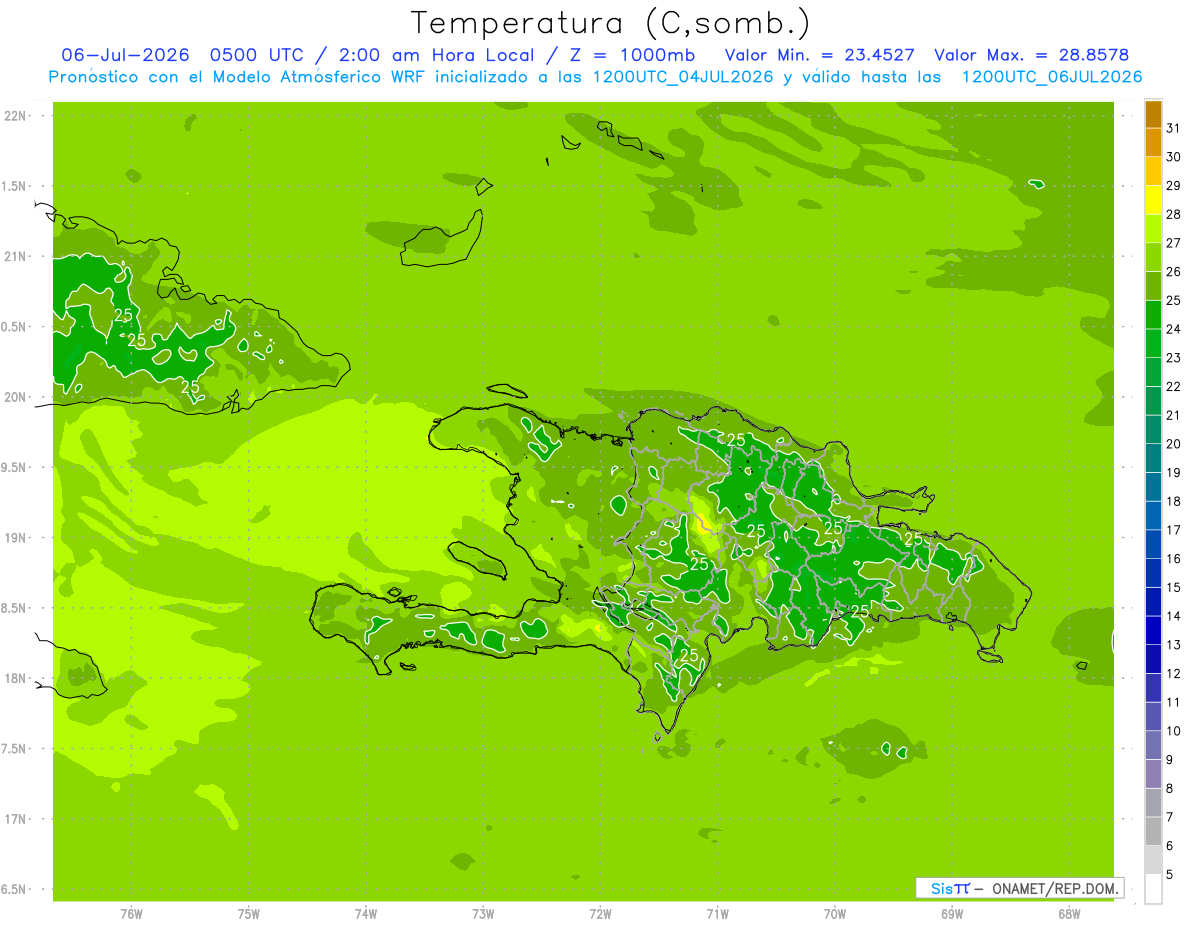Click the teal band between 19 and 20
1200x927 pixels.
(1153, 459)
